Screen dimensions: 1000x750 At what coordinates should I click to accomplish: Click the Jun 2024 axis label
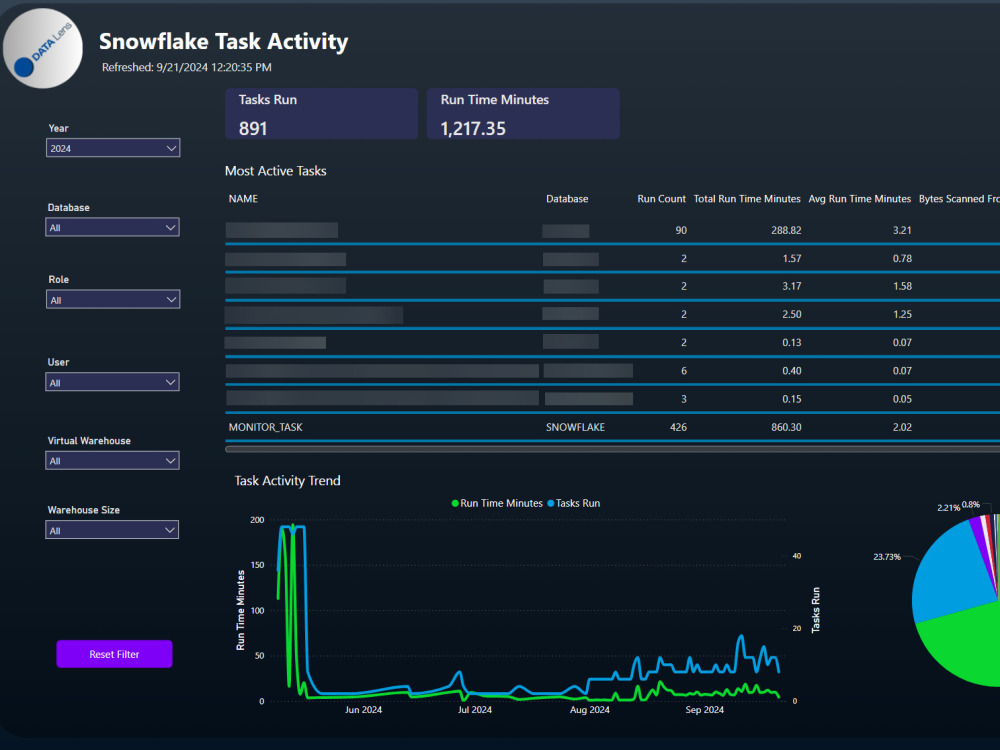point(364,710)
